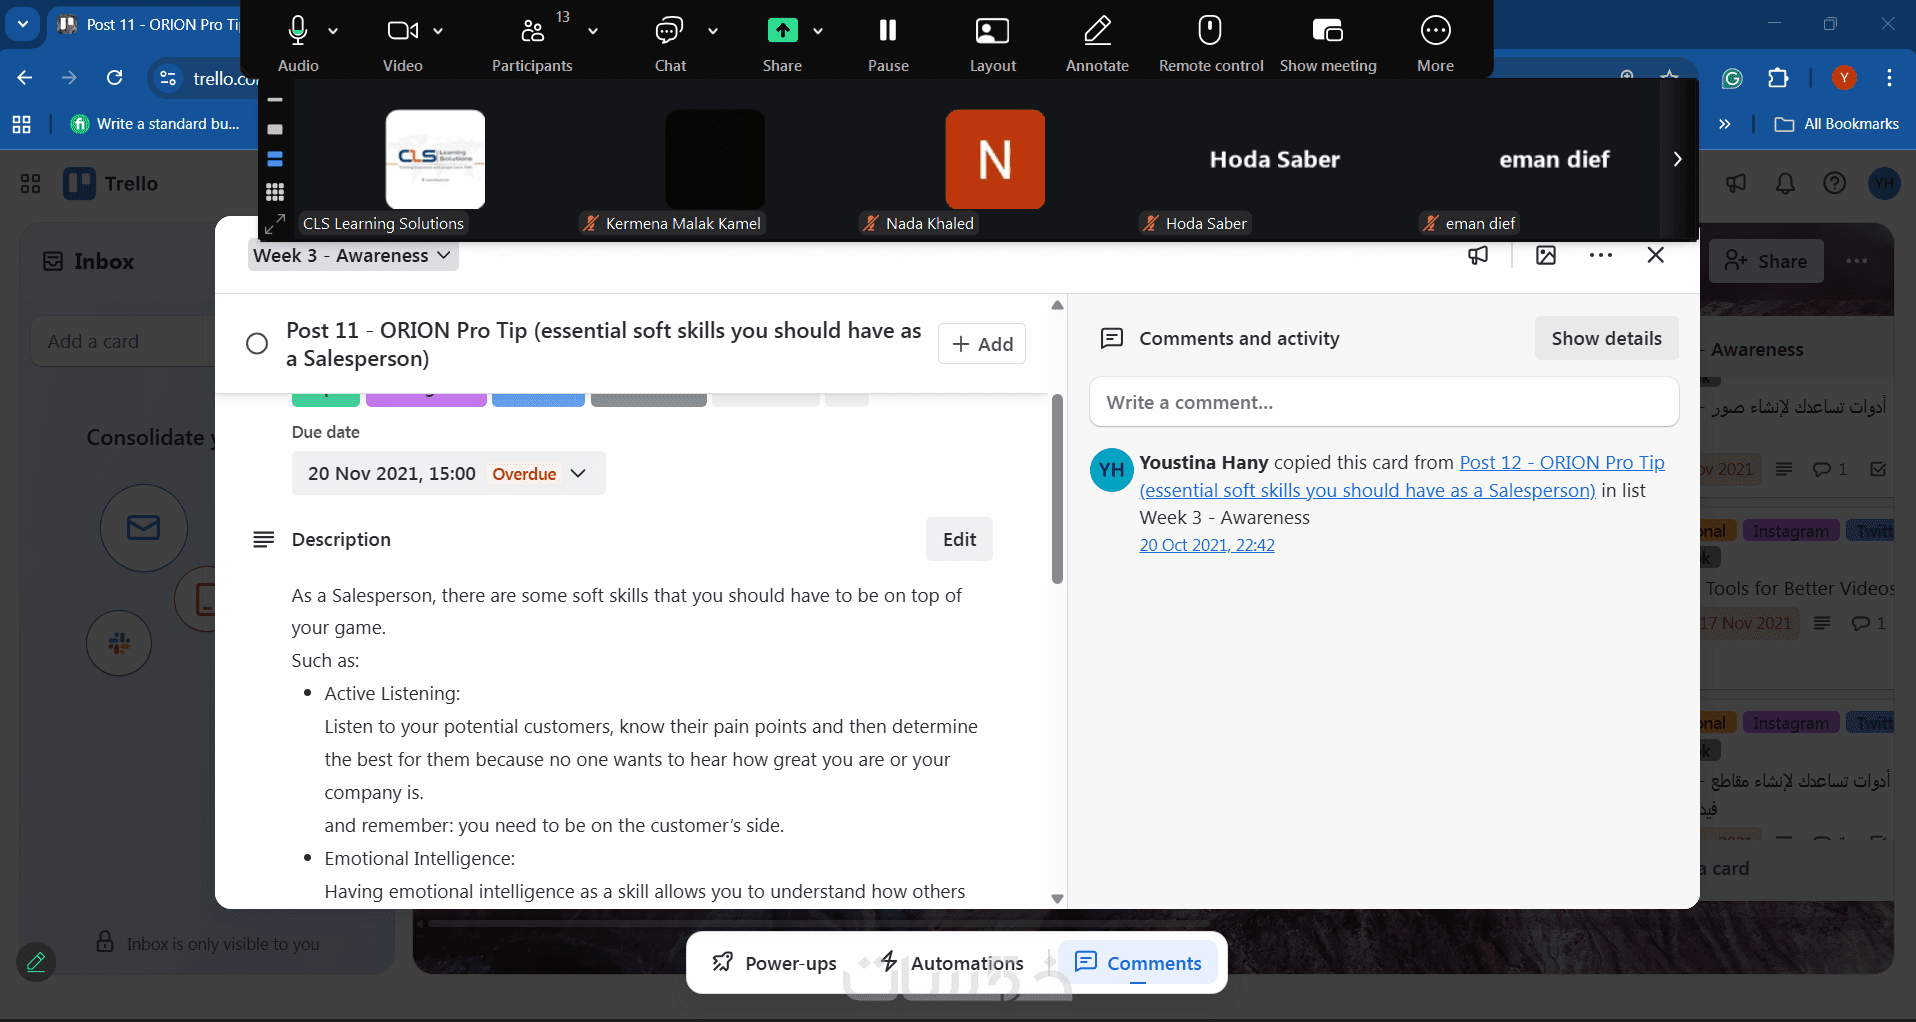Toggle the Comments panel tab
The width and height of the screenshot is (1916, 1022).
click(x=1138, y=963)
